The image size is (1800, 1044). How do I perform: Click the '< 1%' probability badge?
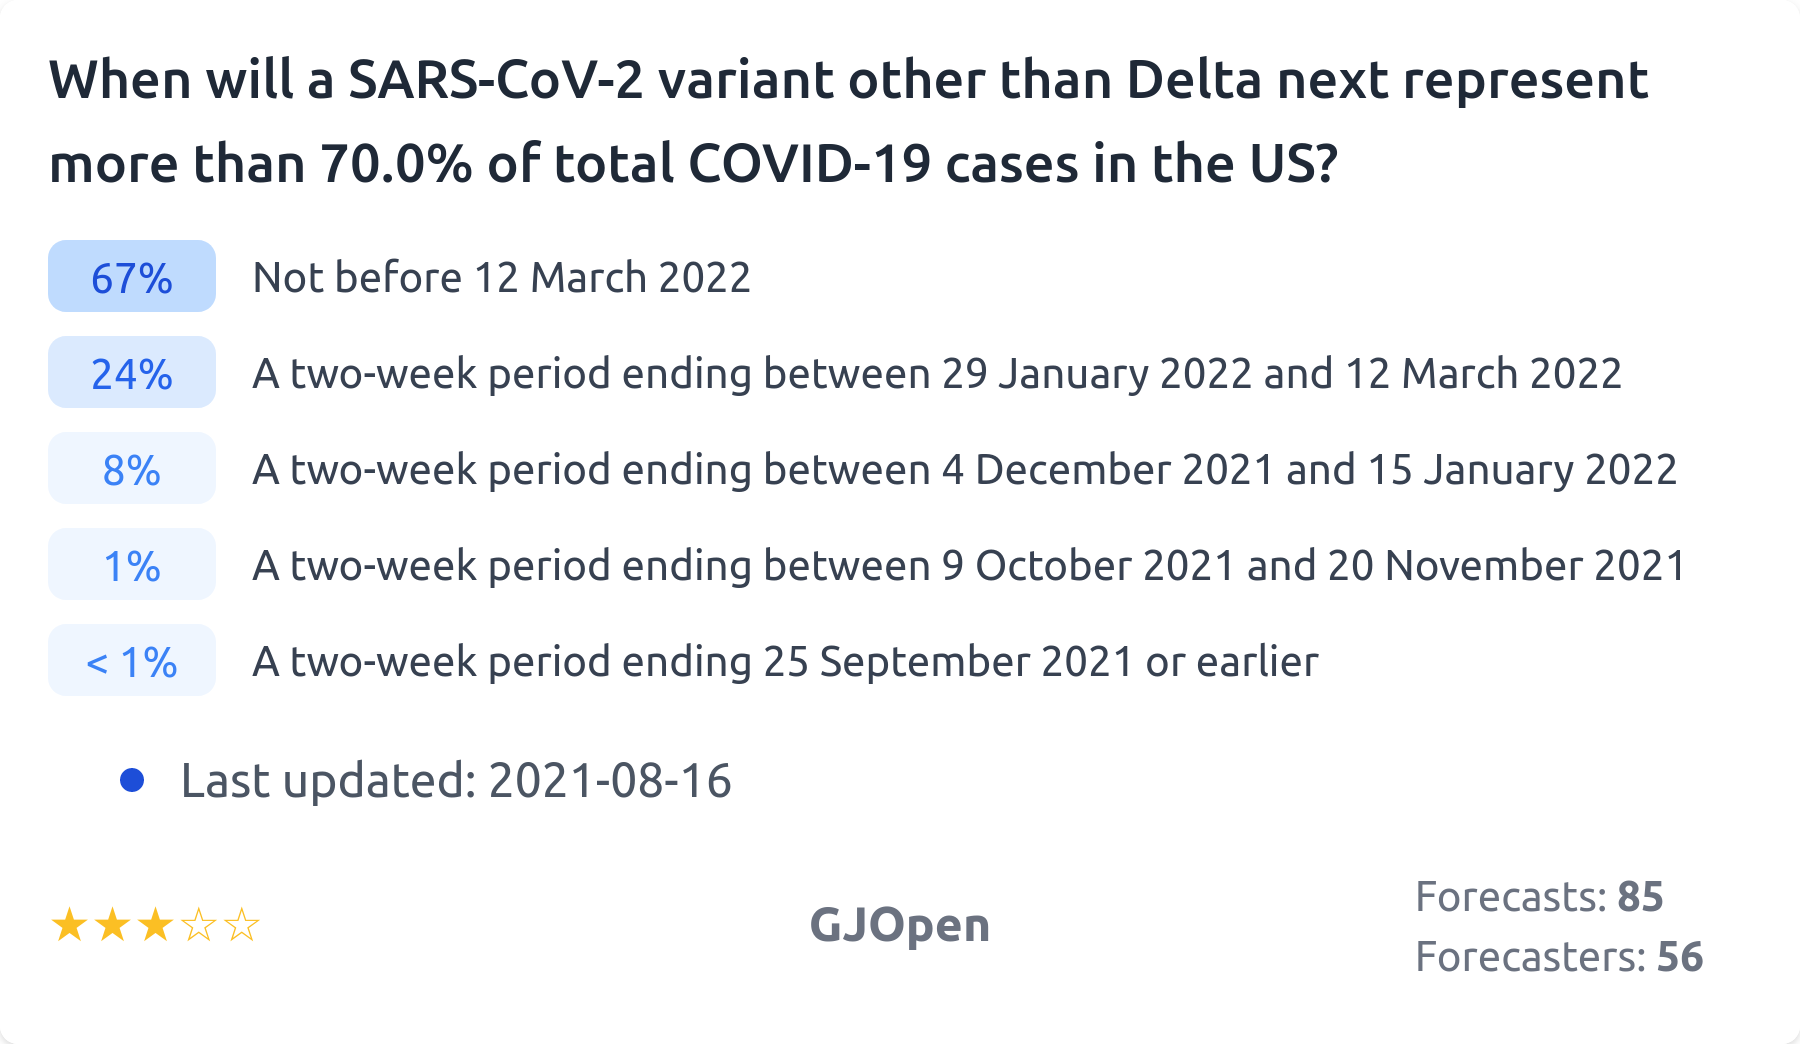132,661
